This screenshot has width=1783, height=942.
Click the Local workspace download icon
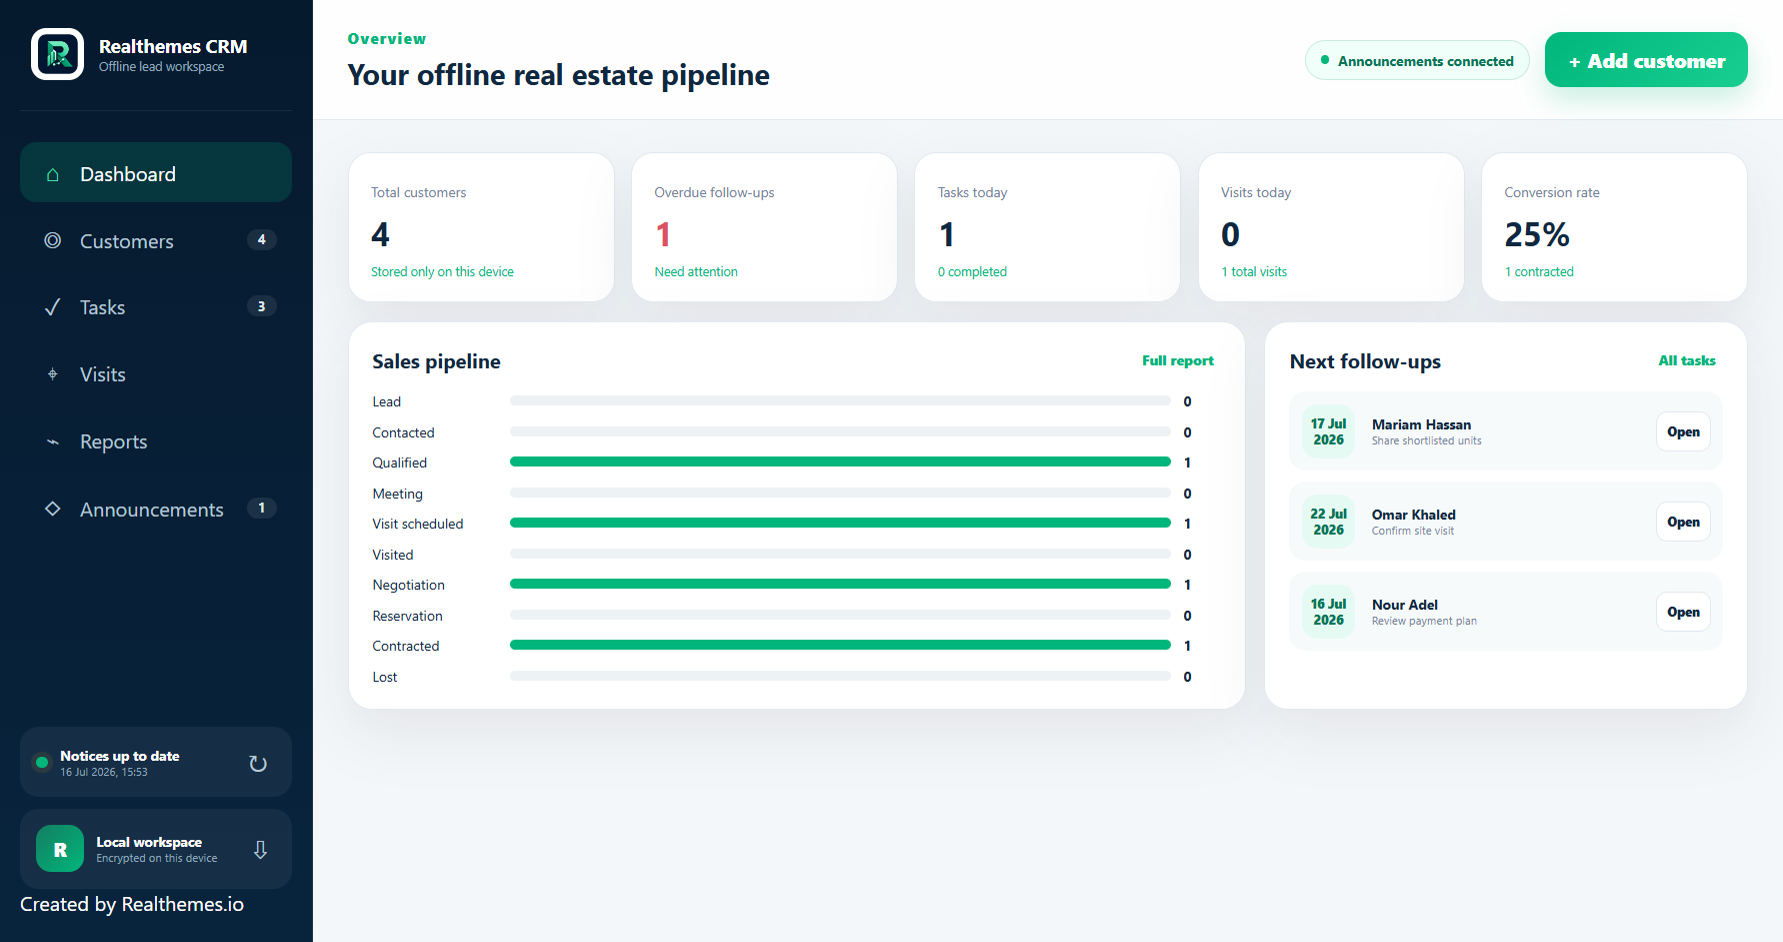260,849
